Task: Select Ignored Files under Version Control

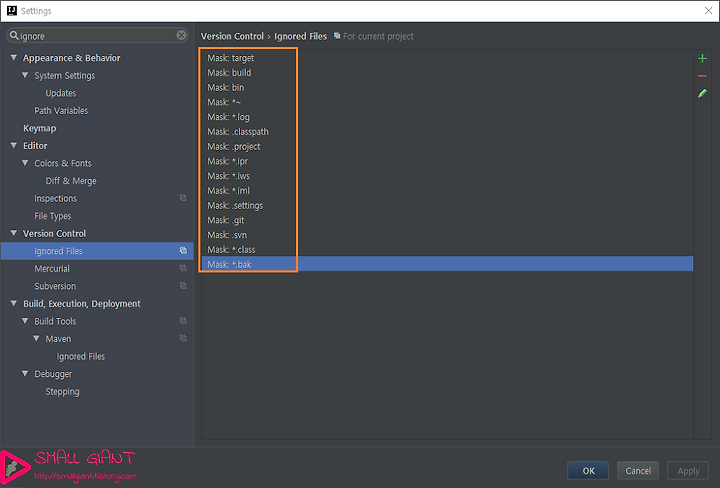Action: click(97, 251)
